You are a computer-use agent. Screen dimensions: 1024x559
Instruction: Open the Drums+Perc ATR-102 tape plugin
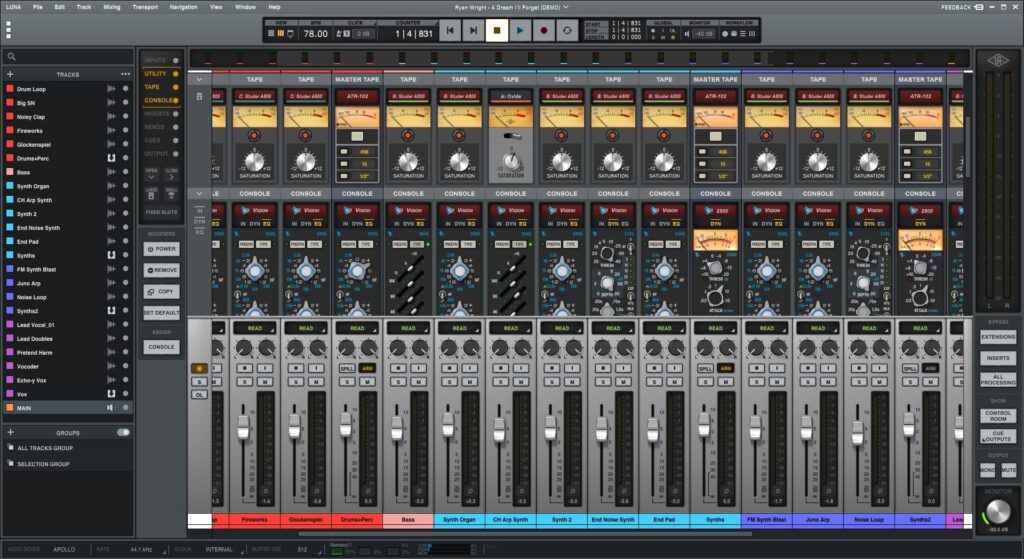coord(357,96)
